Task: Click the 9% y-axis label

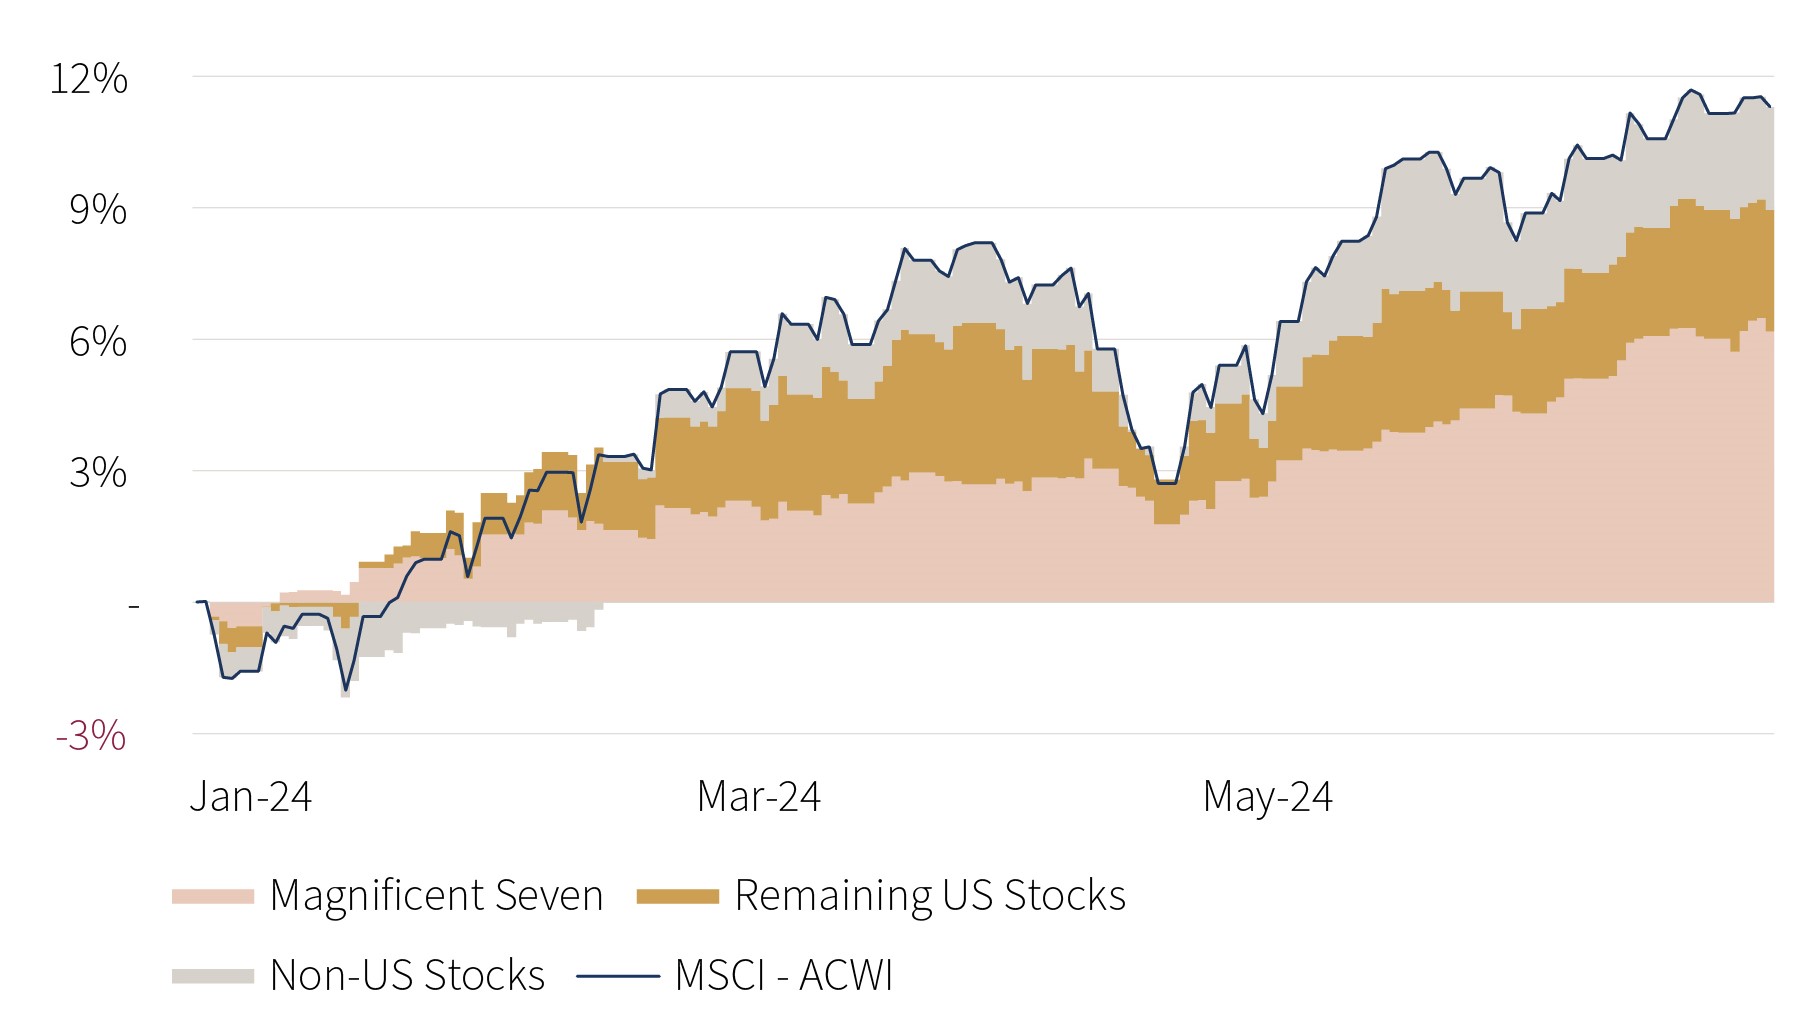Action: [98, 210]
